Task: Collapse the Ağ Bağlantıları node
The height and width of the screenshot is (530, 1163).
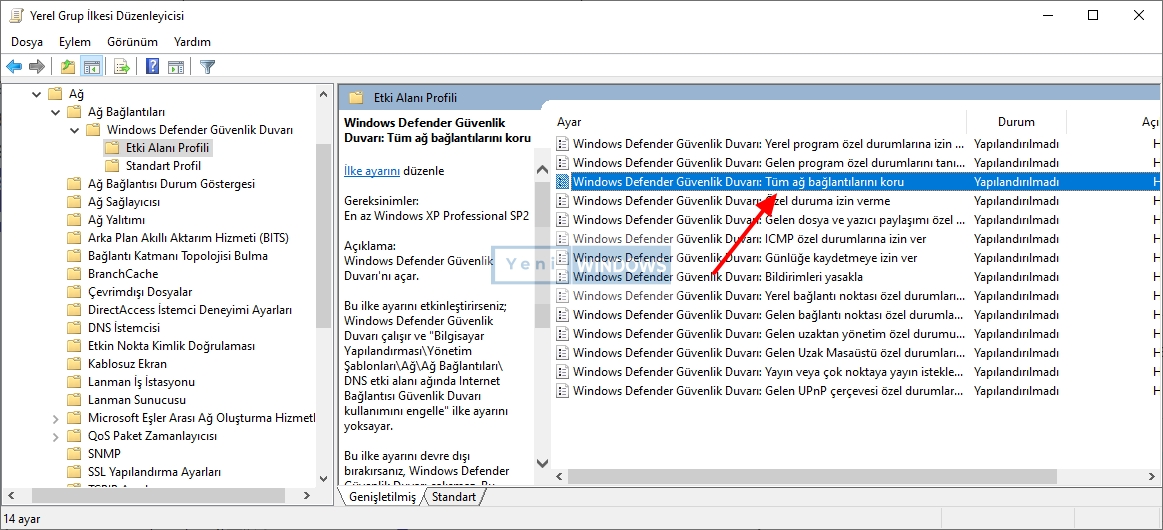Action: [55, 112]
